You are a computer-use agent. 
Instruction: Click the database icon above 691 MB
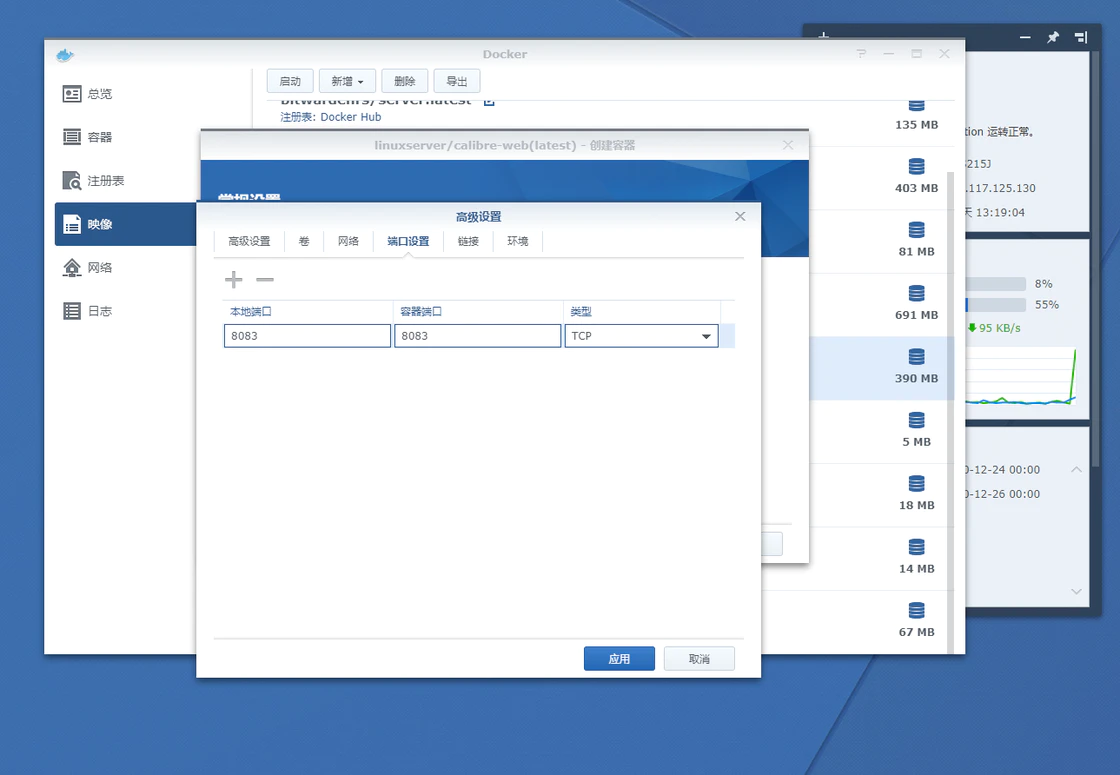[x=916, y=294]
